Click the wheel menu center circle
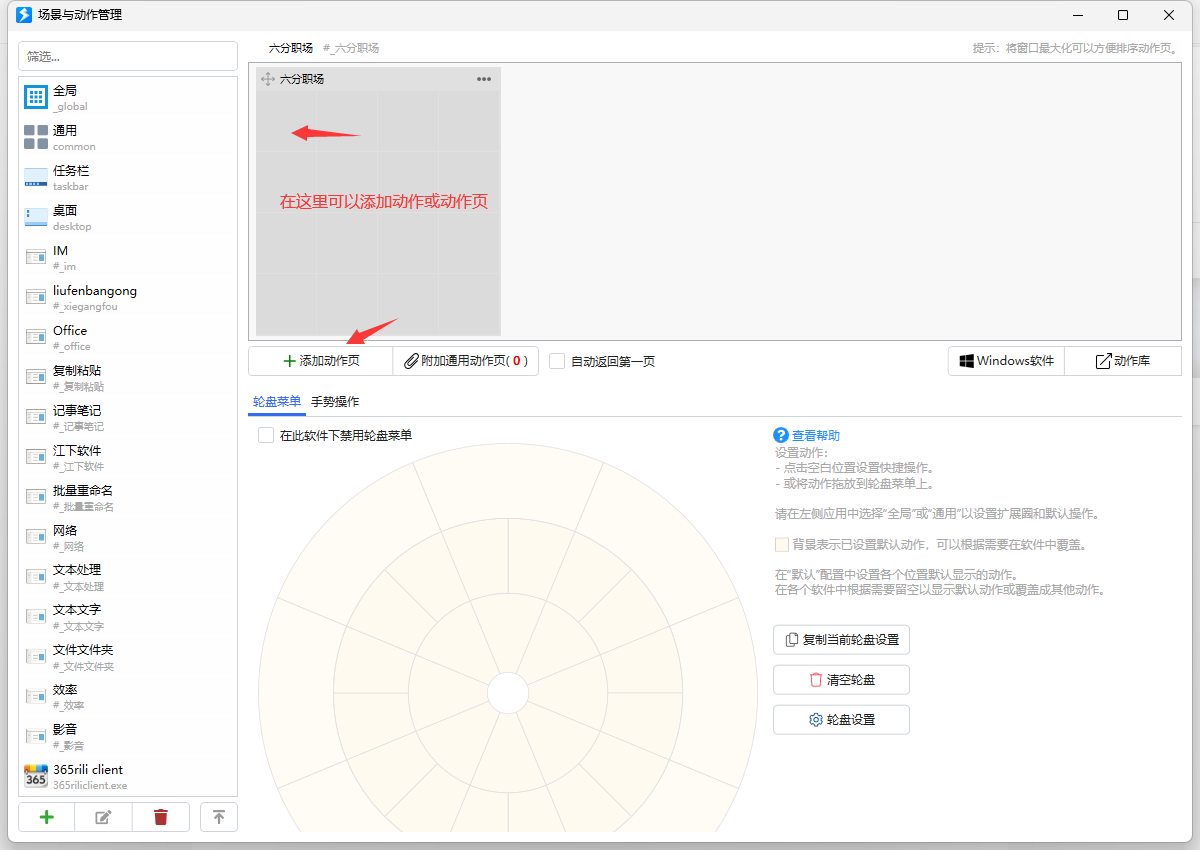This screenshot has width=1200, height=850. click(508, 694)
